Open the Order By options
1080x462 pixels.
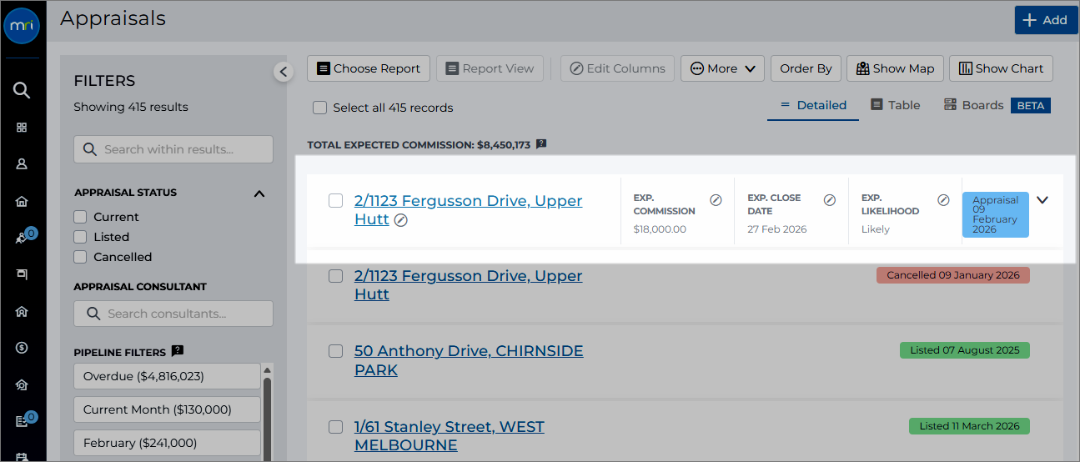(x=806, y=69)
